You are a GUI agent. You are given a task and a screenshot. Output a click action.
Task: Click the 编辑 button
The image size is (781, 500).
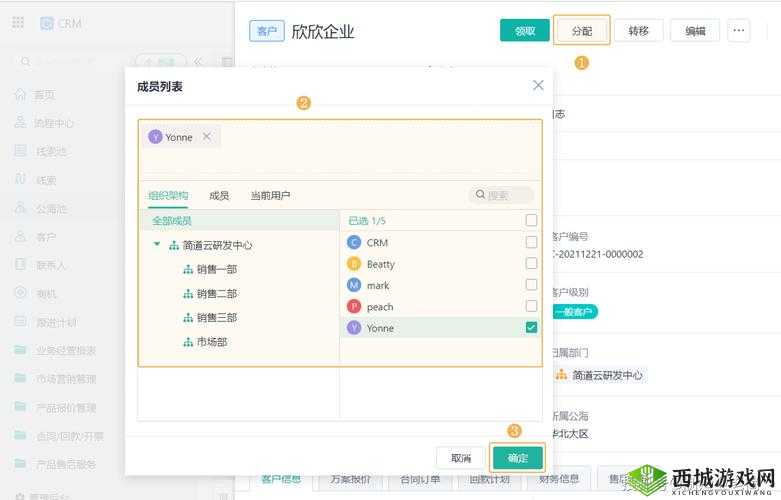pyautogui.click(x=695, y=31)
